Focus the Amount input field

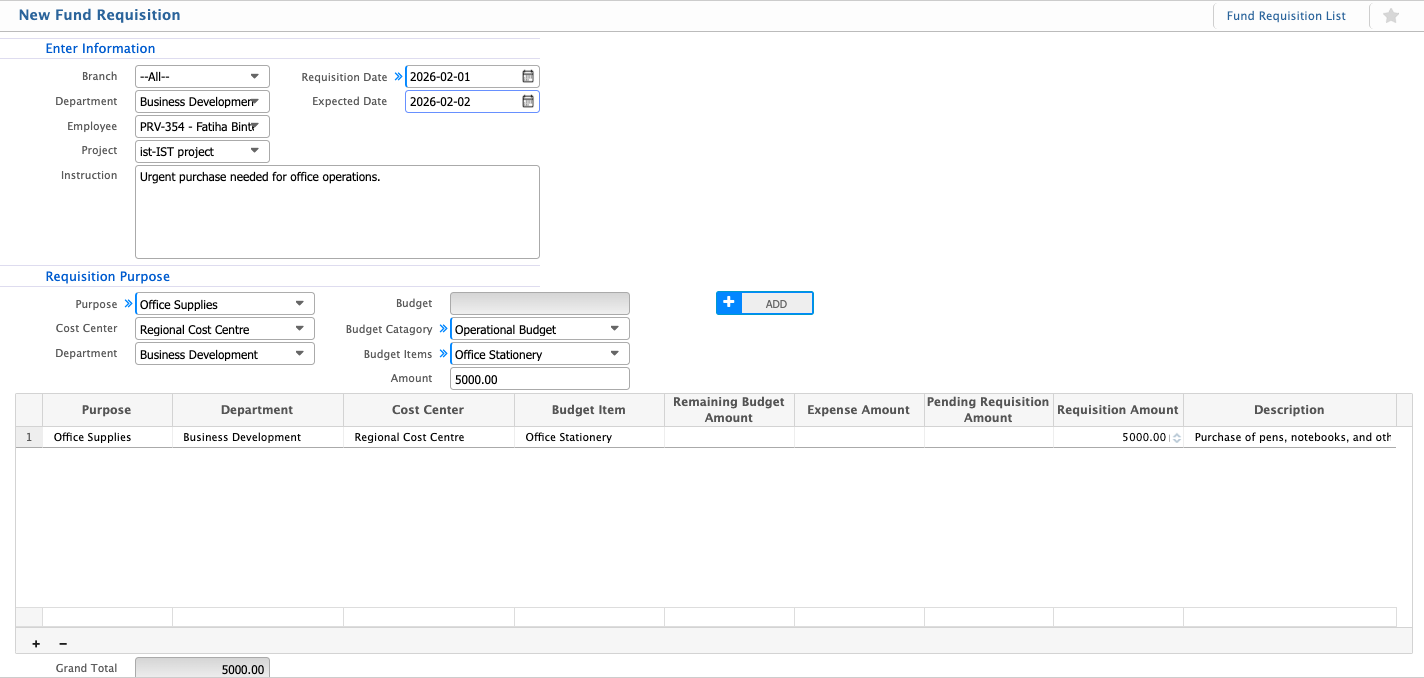tap(539, 379)
